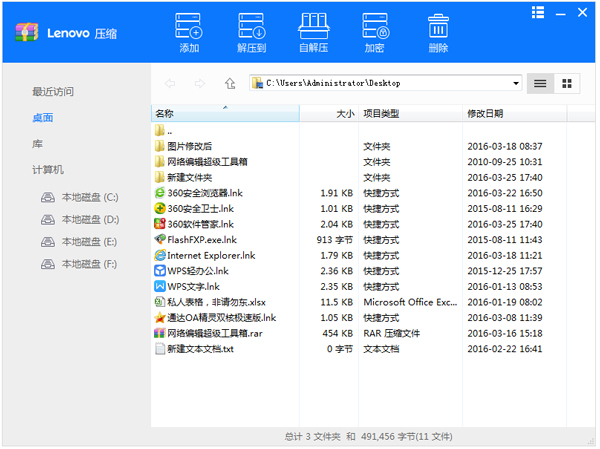Viewport: 600px width, 449px height.
Task: Go up one folder level
Action: pyautogui.click(x=230, y=83)
